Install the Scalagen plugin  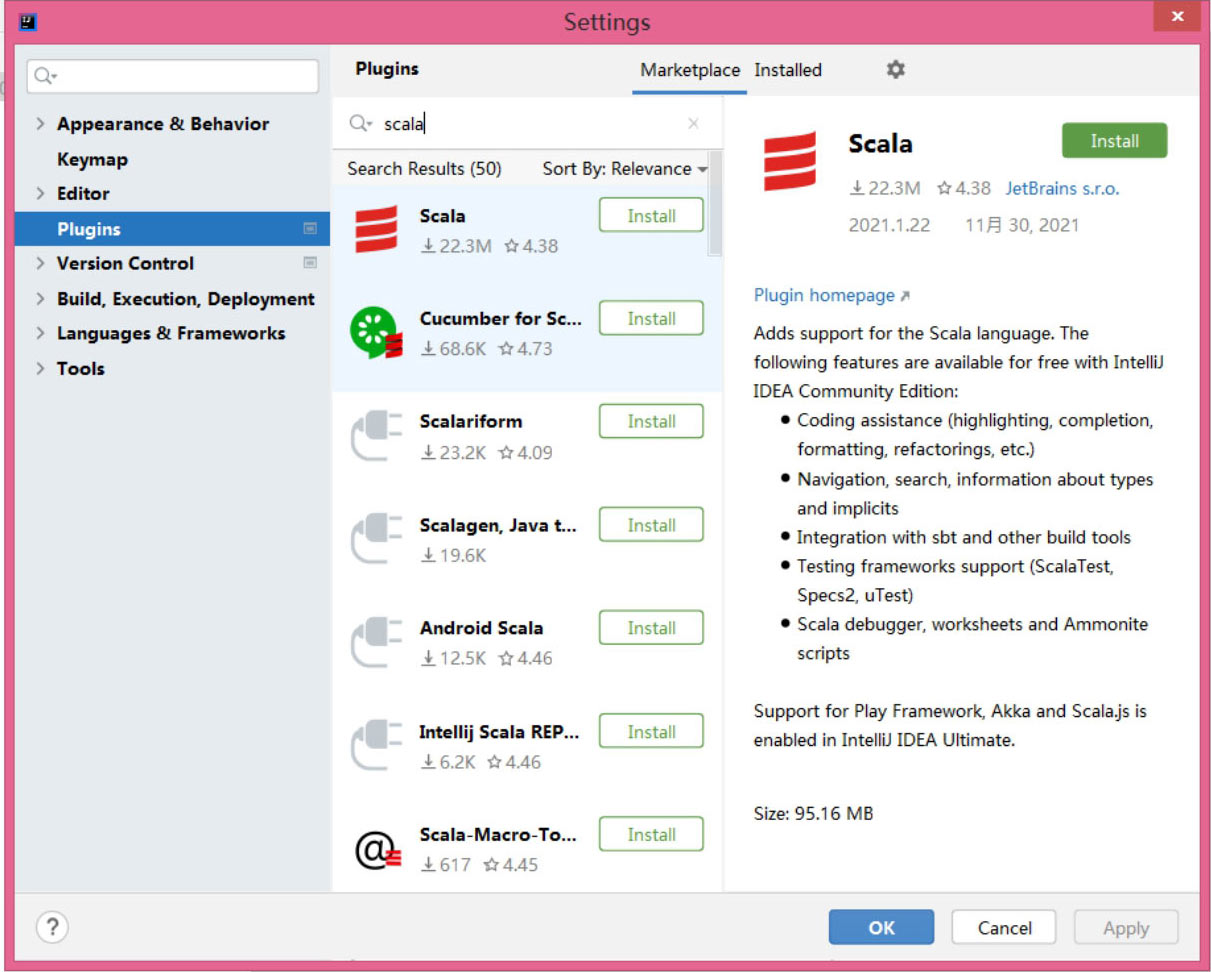coord(651,525)
